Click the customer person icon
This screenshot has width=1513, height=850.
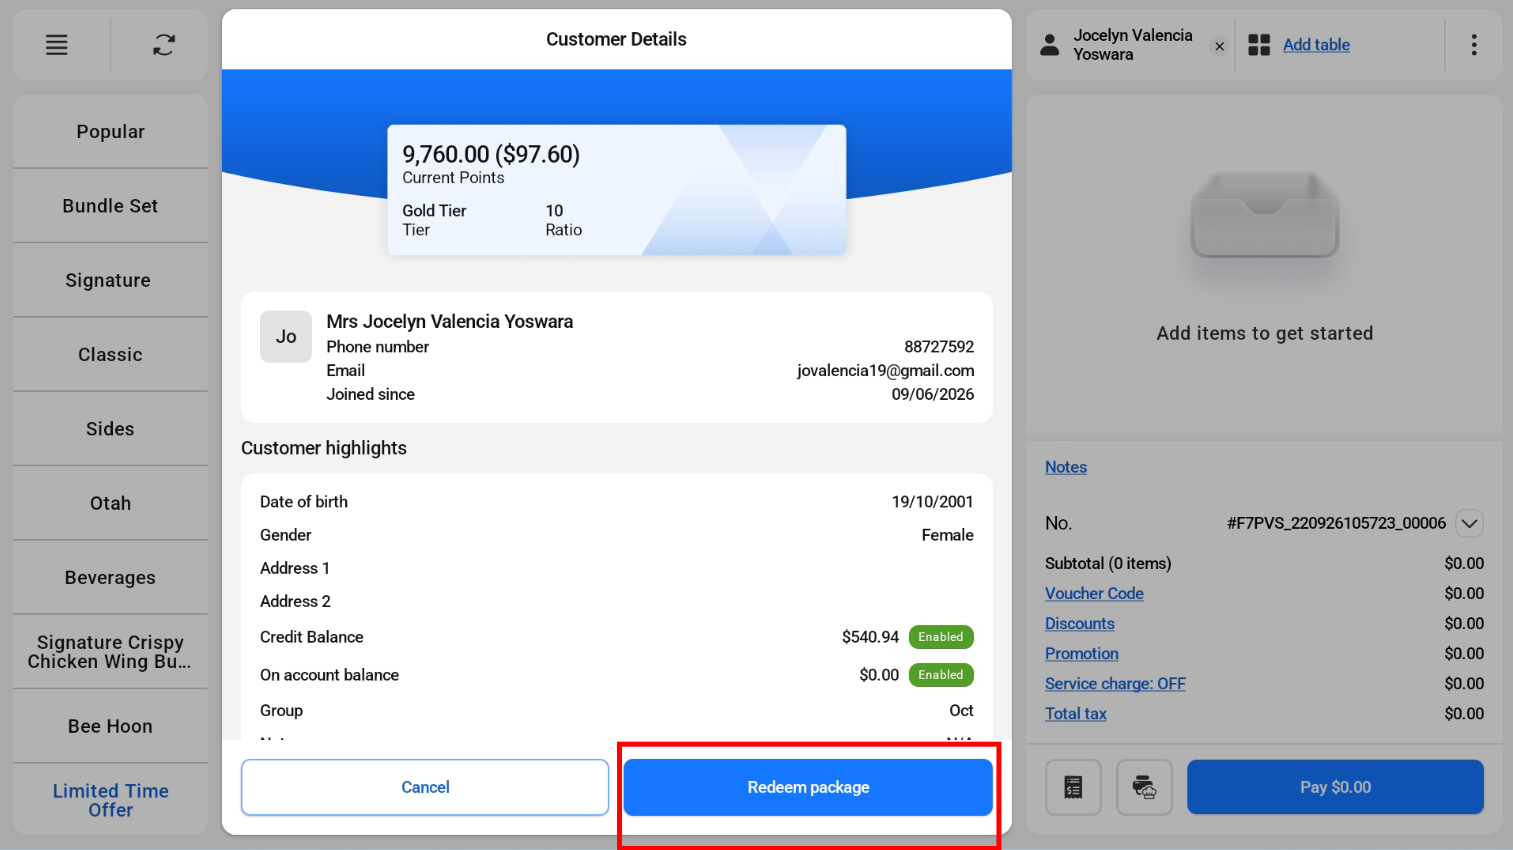1050,45
